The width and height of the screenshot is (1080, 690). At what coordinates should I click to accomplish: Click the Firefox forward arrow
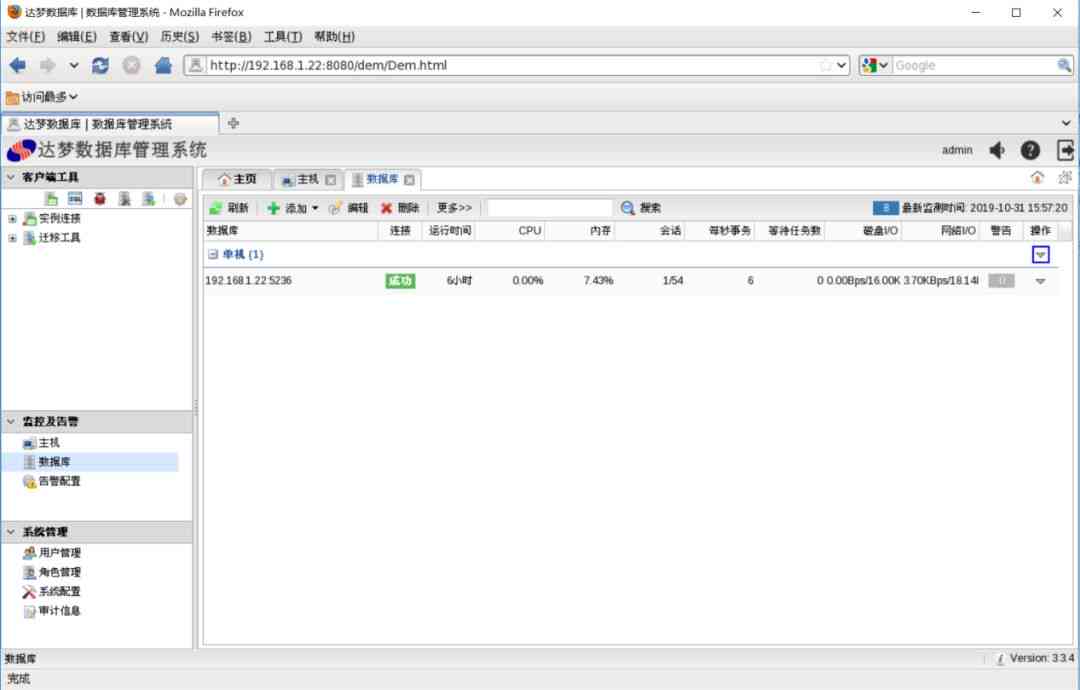(x=48, y=65)
